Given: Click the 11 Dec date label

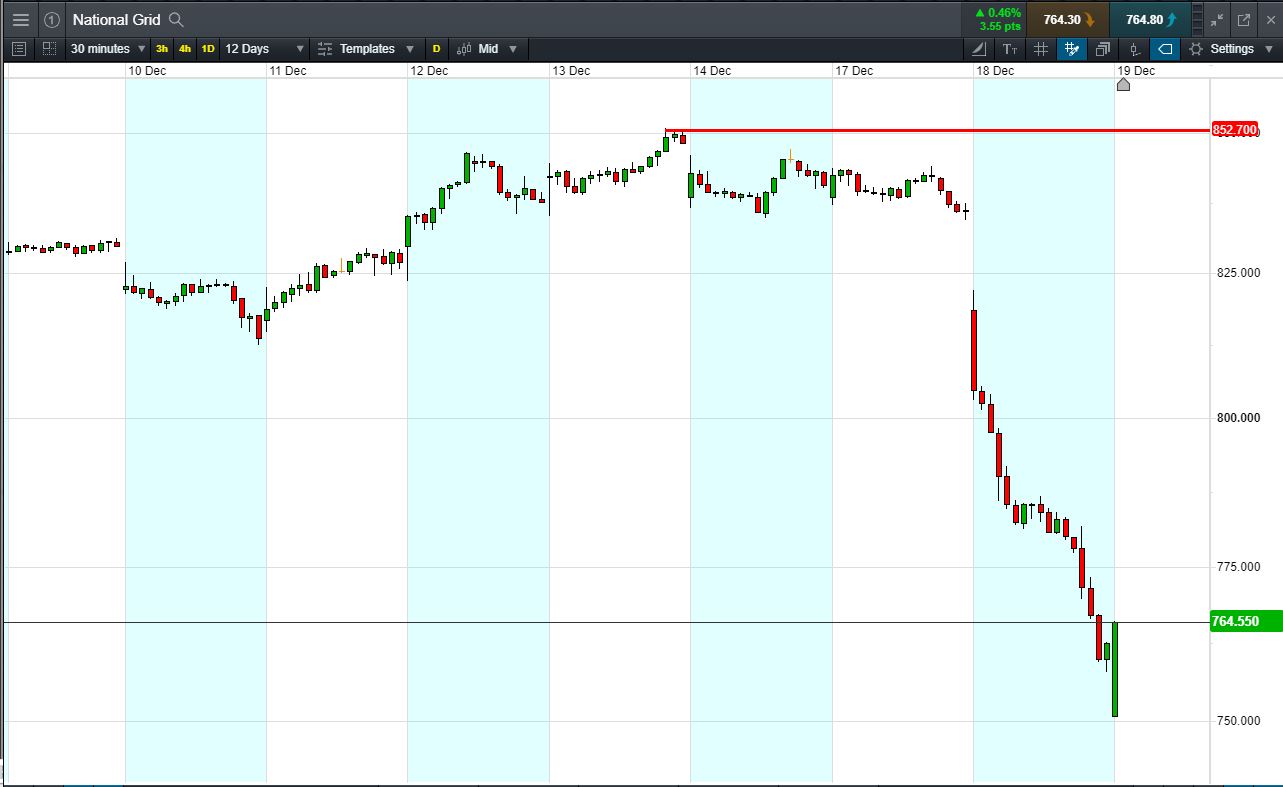Looking at the screenshot, I should (x=288, y=71).
